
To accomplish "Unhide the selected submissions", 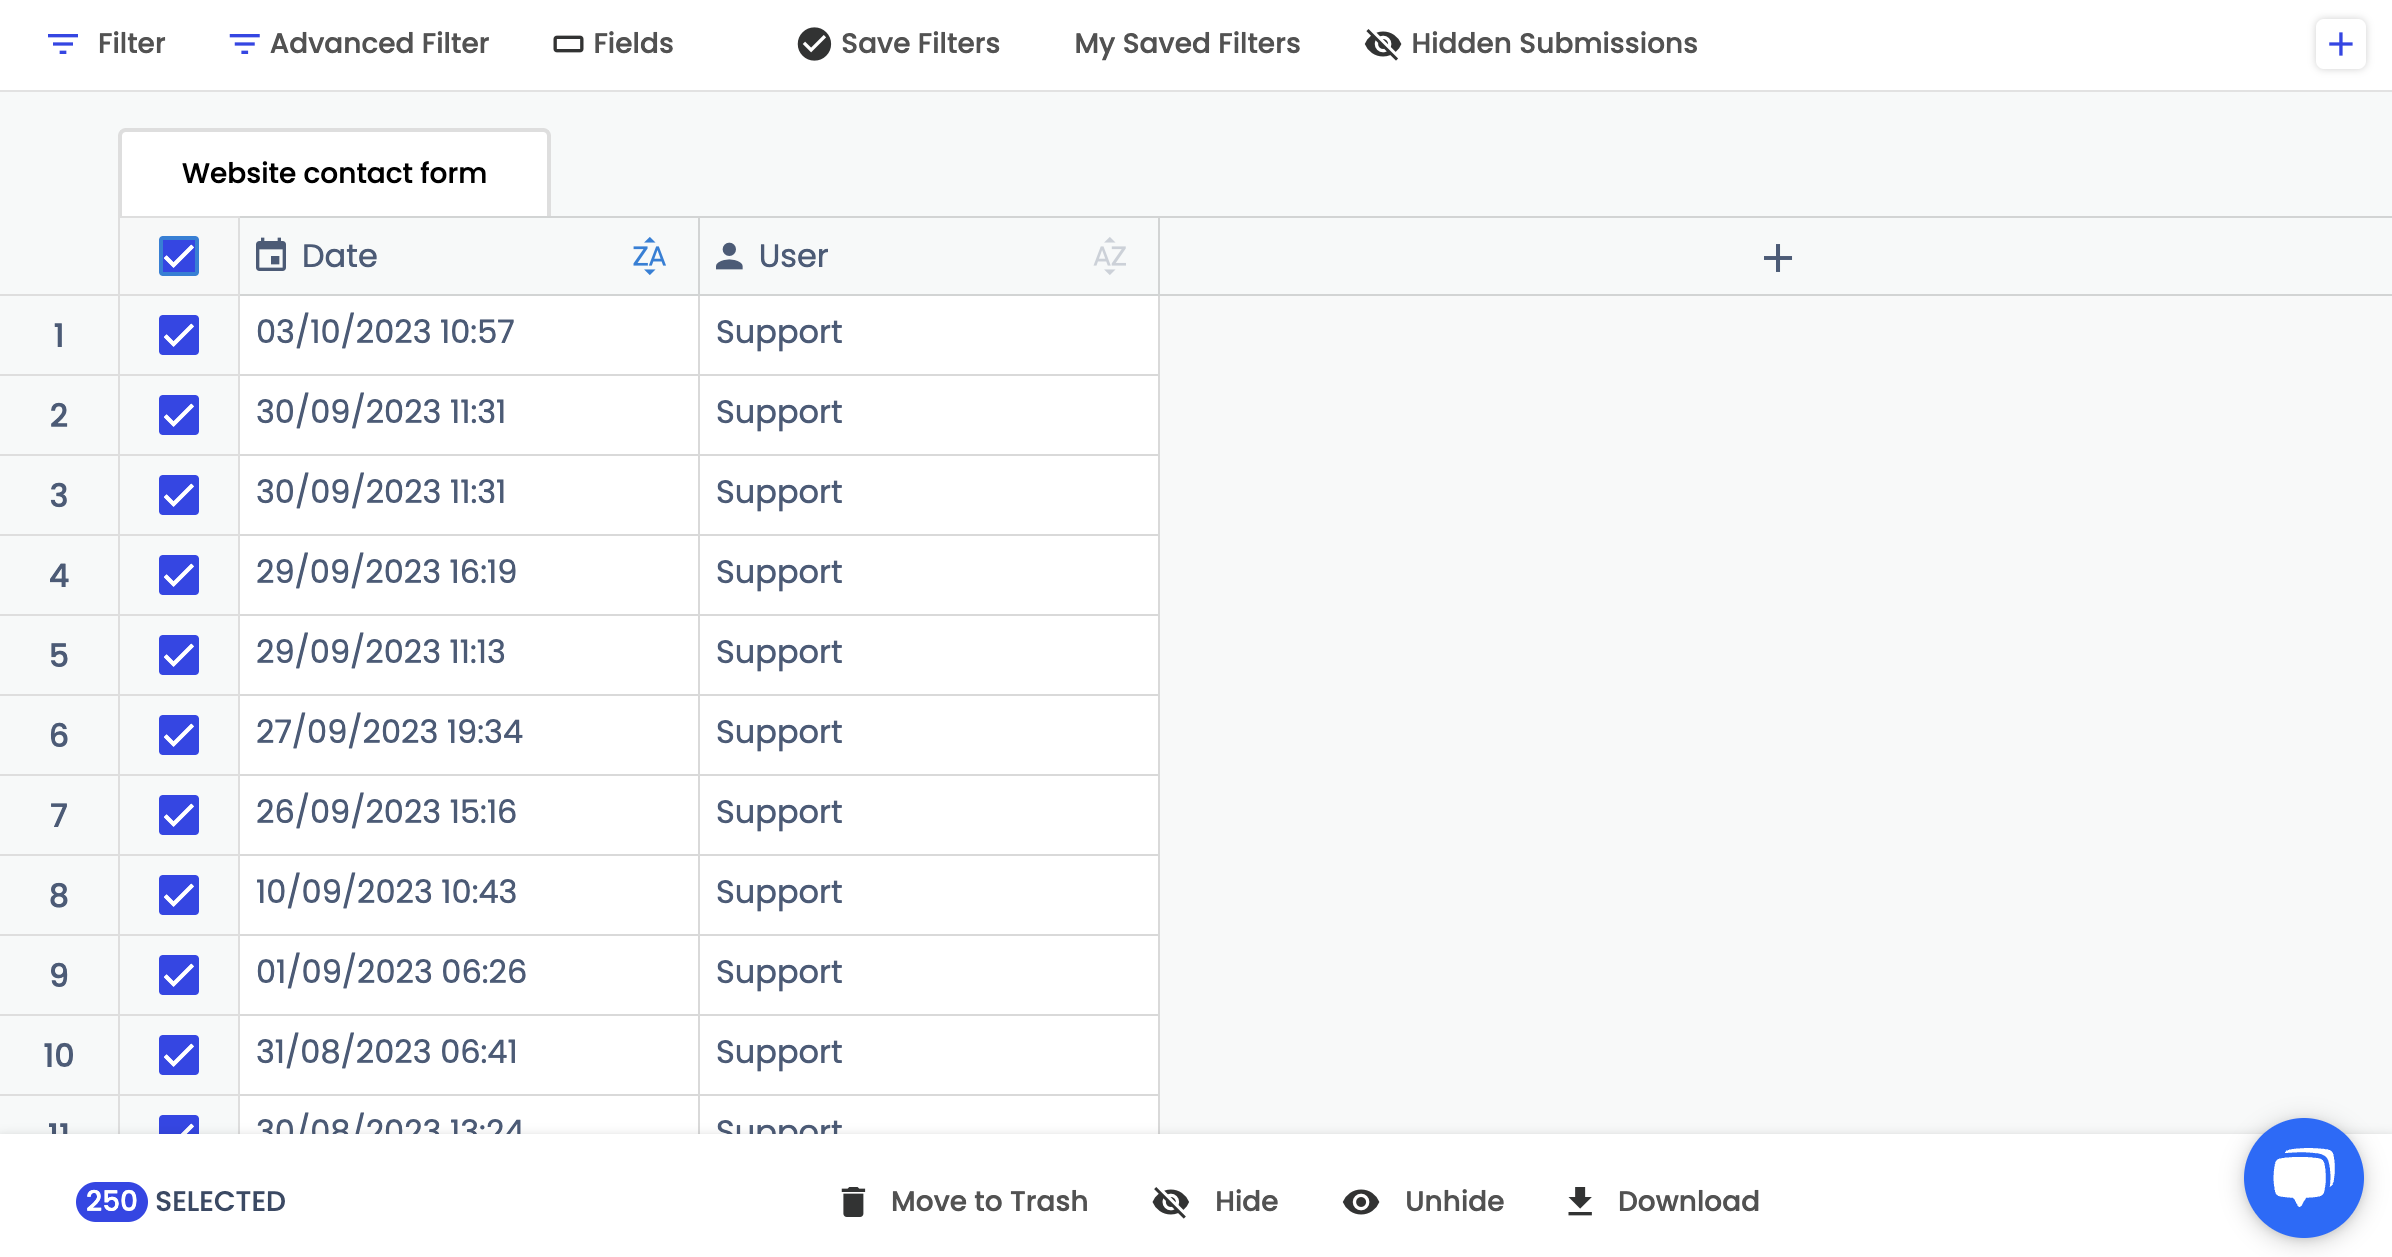I will 1423,1201.
